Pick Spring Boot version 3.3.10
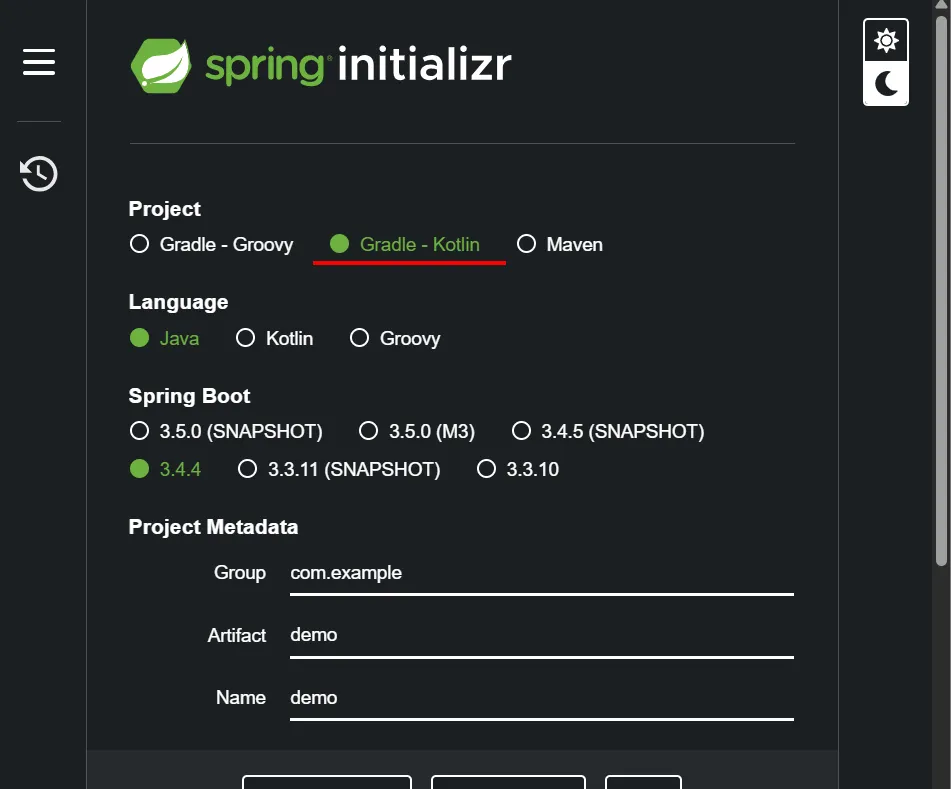 tap(518, 469)
